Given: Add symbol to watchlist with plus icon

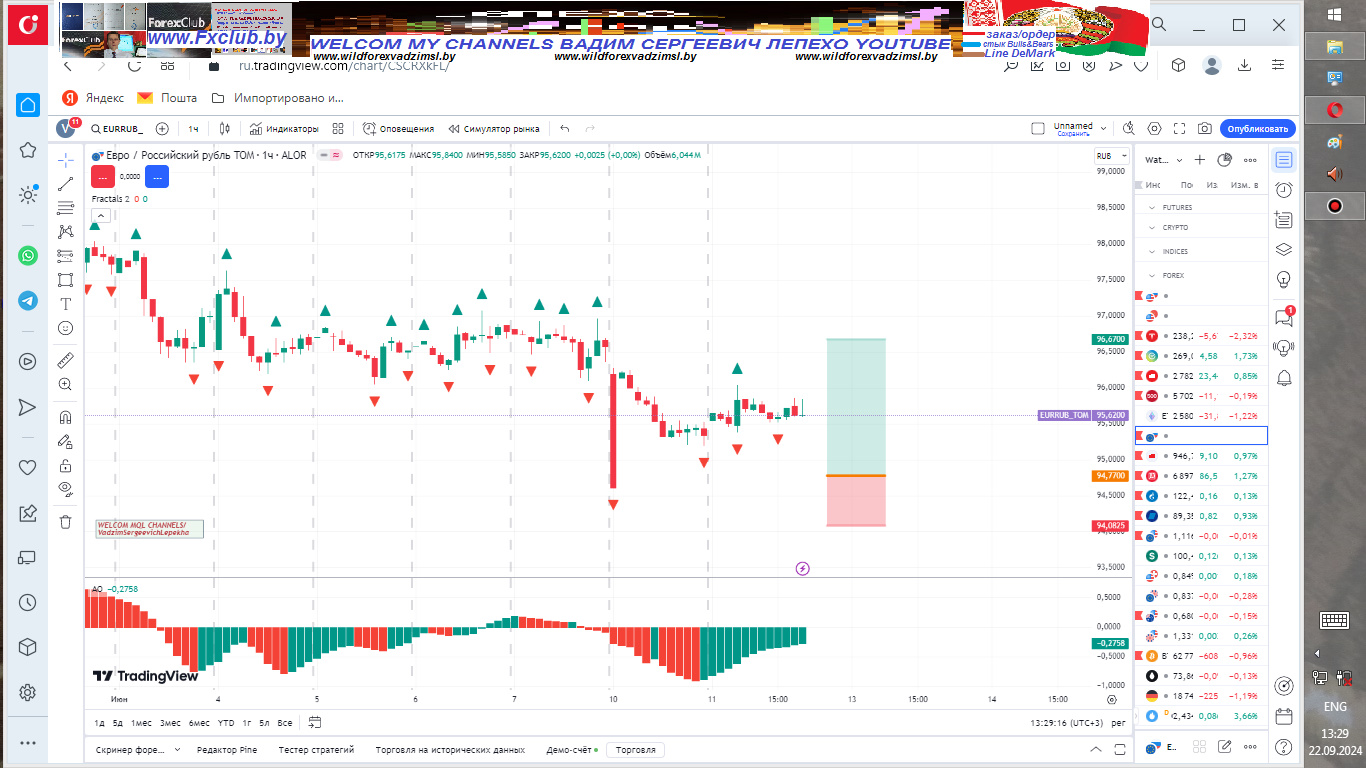Looking at the screenshot, I should 1200,160.
